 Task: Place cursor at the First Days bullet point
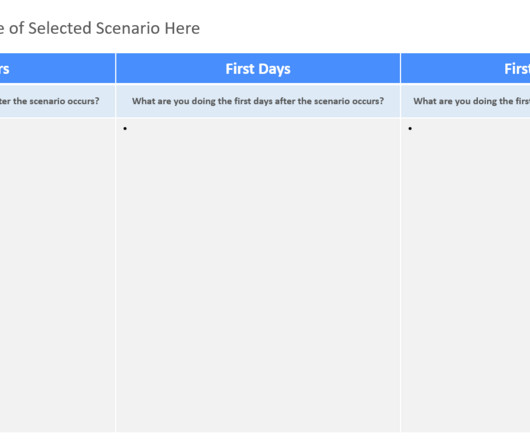click(x=125, y=128)
